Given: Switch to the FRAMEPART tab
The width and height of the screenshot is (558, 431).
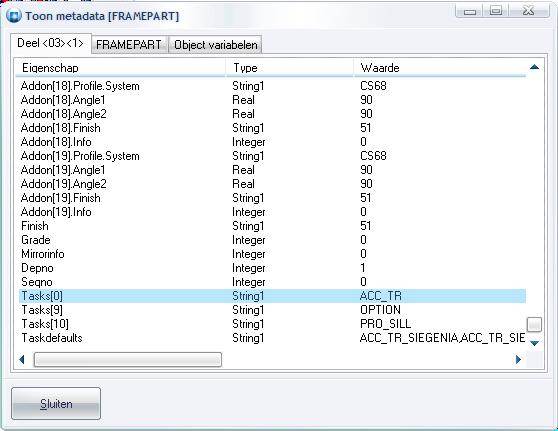Looking at the screenshot, I should [x=129, y=45].
